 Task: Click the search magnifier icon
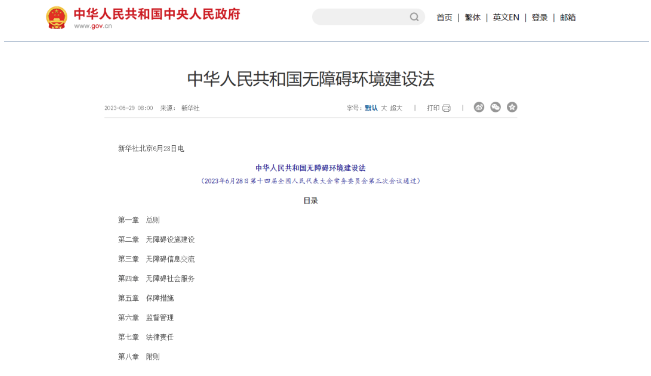click(x=414, y=17)
